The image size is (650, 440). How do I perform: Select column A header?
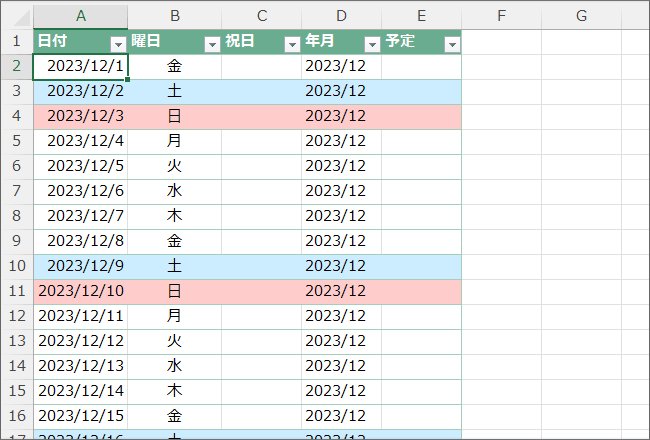pyautogui.click(x=80, y=16)
